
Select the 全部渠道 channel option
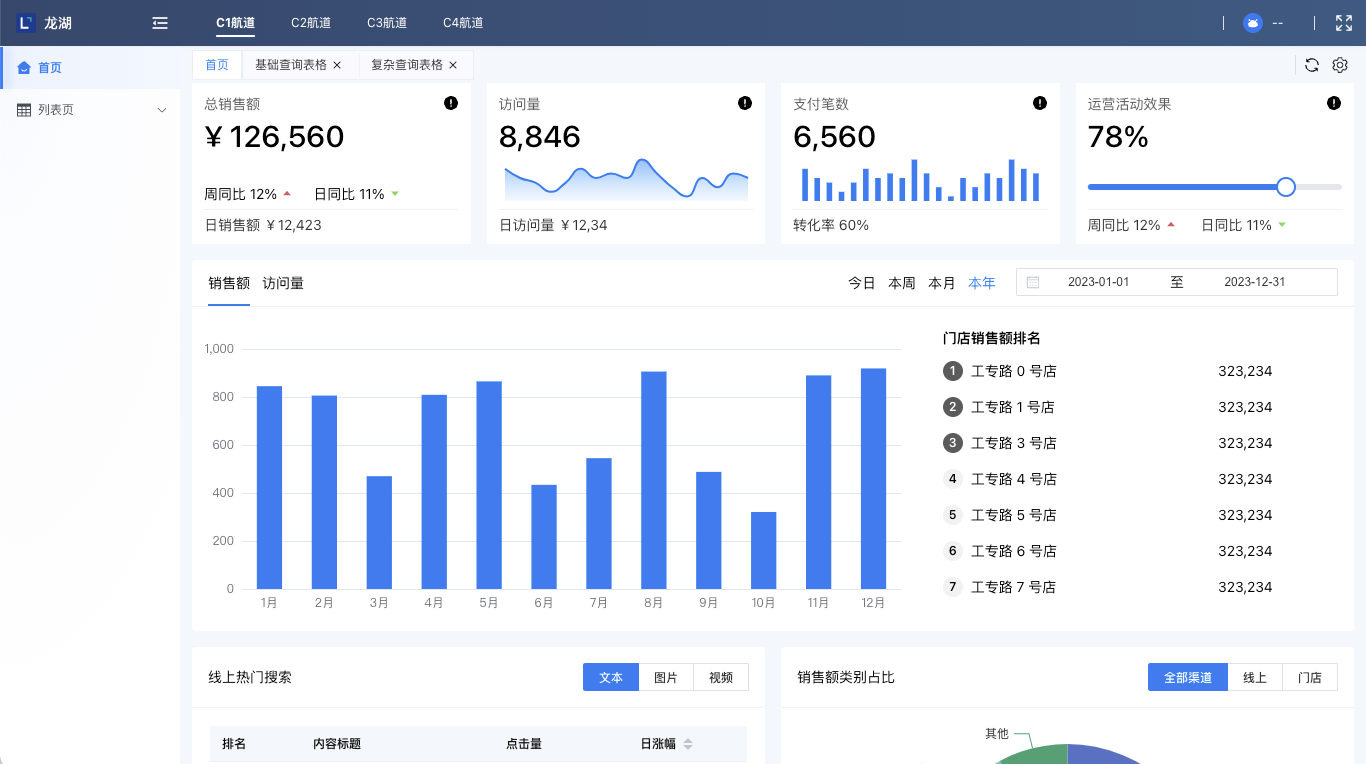(x=1188, y=677)
